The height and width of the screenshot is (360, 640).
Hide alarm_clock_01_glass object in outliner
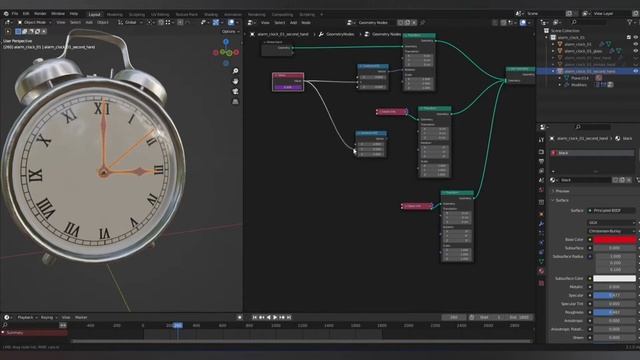[636, 51]
